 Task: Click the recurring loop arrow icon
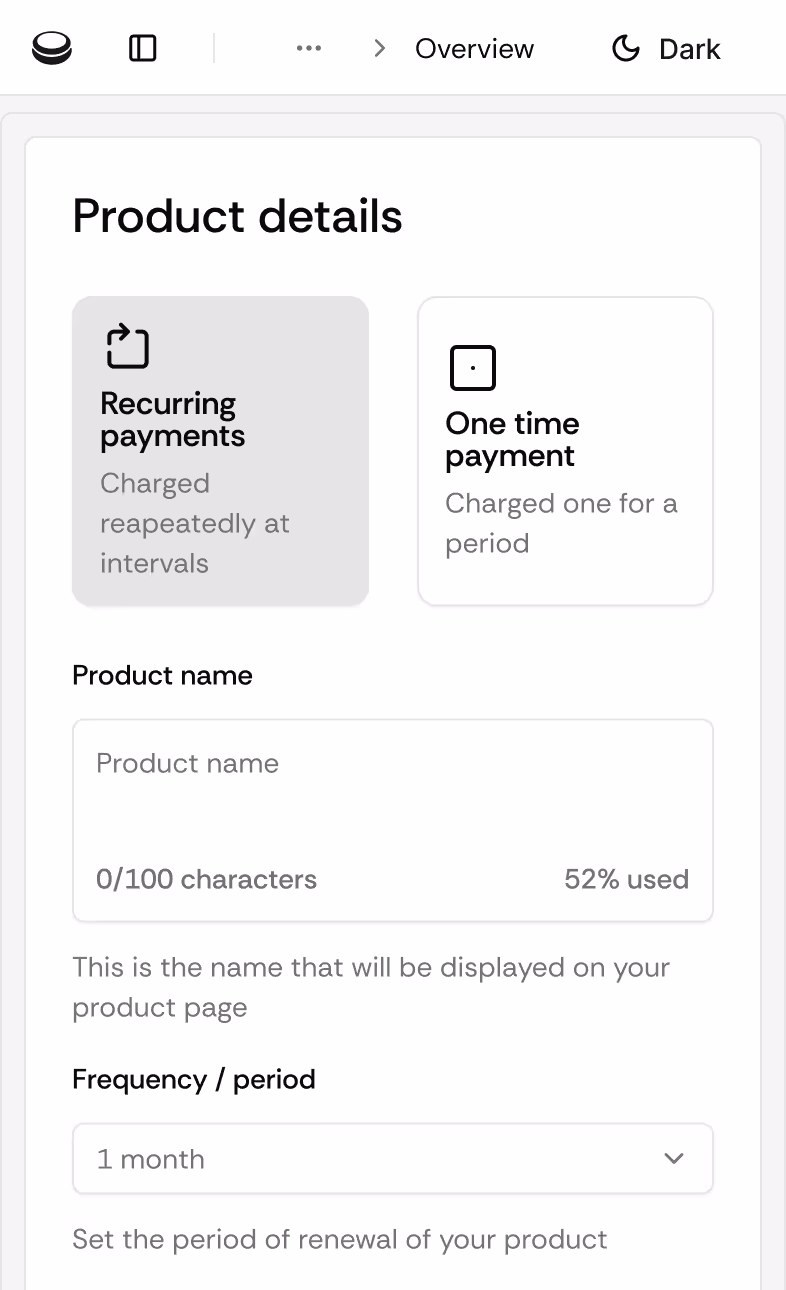[127, 346]
